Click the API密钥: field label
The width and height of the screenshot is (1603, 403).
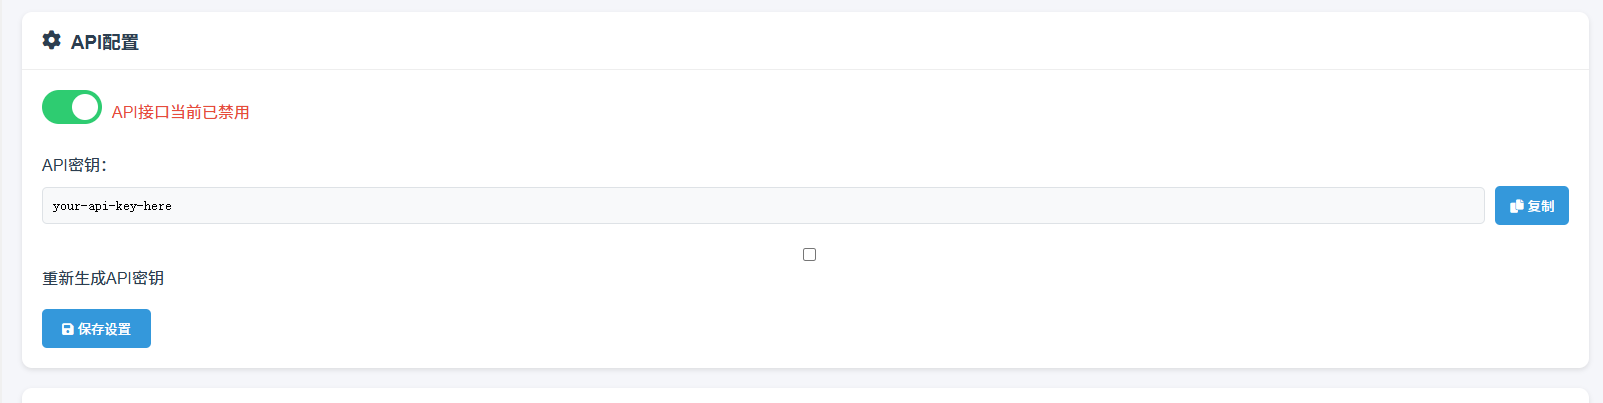tap(74, 165)
